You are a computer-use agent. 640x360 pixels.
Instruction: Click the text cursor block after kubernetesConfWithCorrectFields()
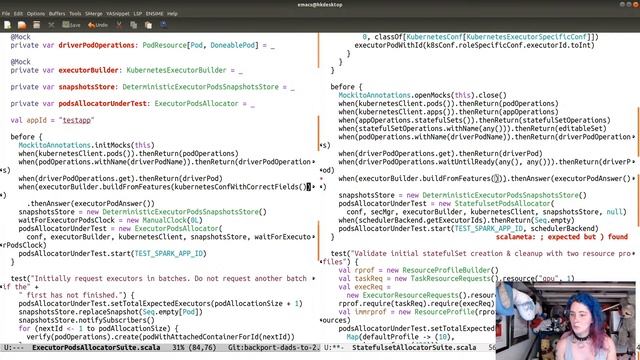(309, 187)
